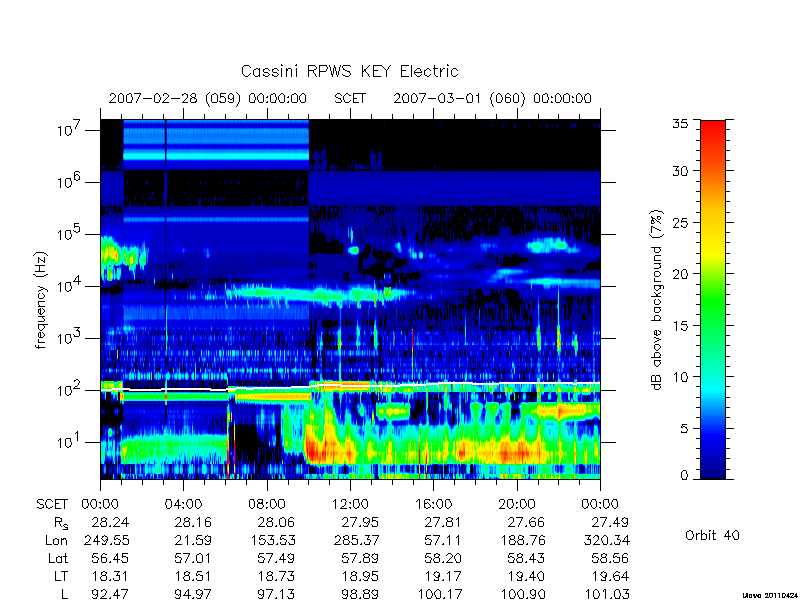Click the LT value '19.64'
This screenshot has width=800, height=600.
pyautogui.click(x=610, y=576)
